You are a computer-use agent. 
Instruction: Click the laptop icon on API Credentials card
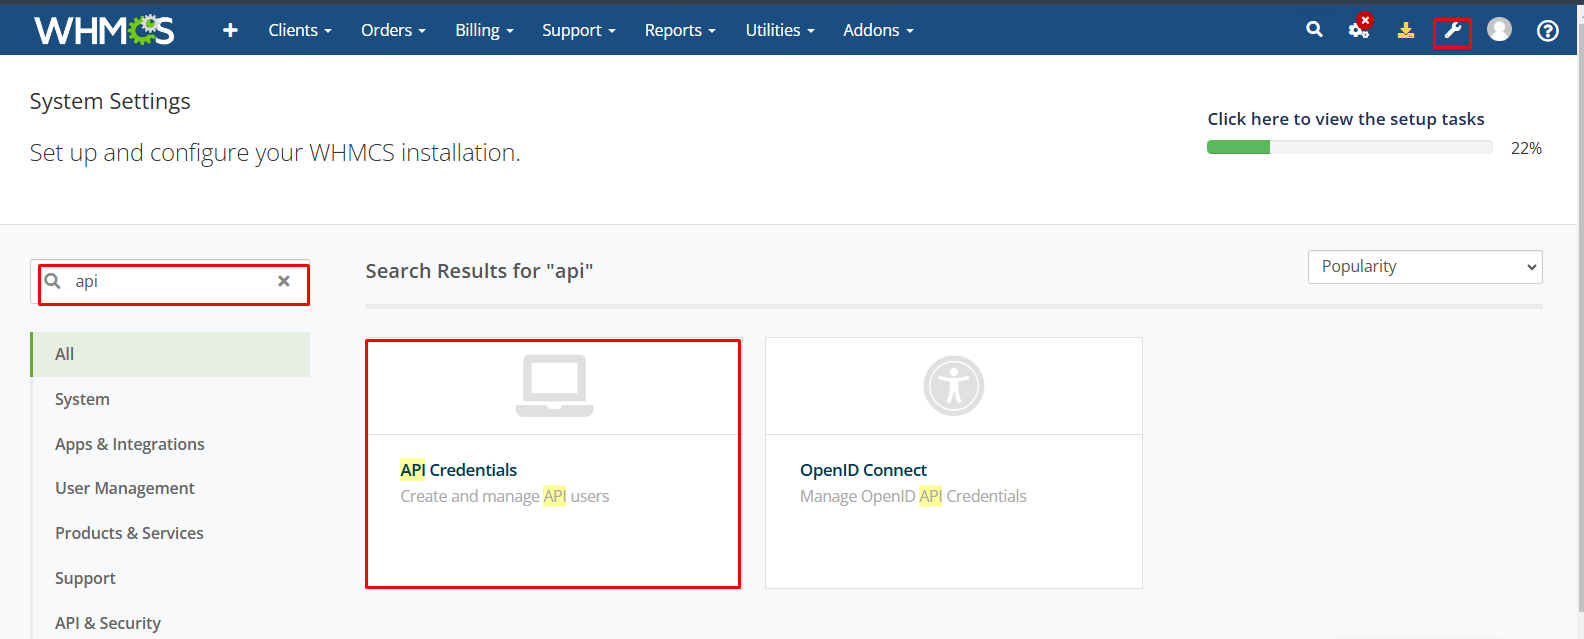[x=554, y=385]
